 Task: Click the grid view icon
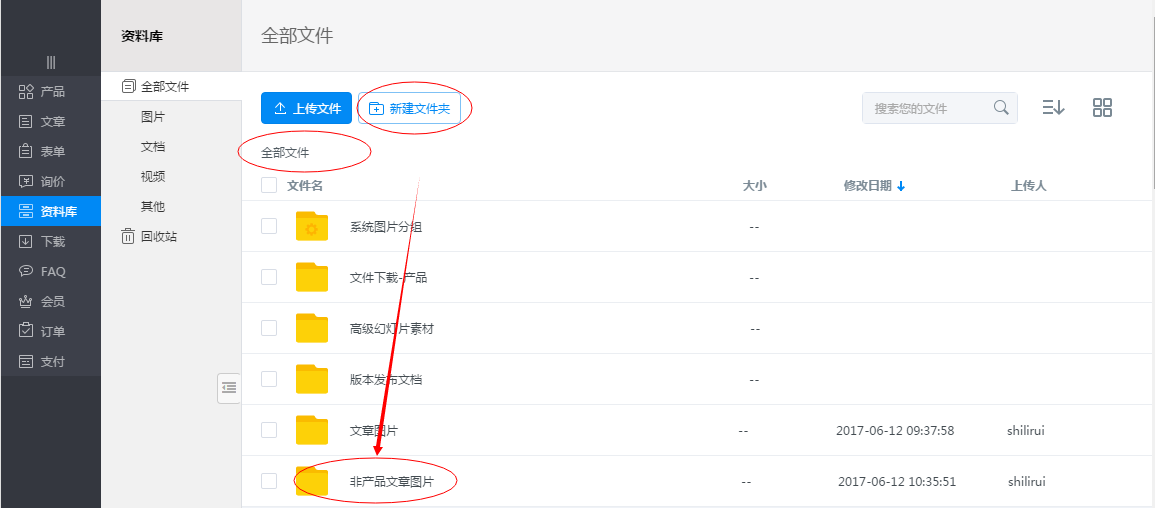click(x=1102, y=108)
